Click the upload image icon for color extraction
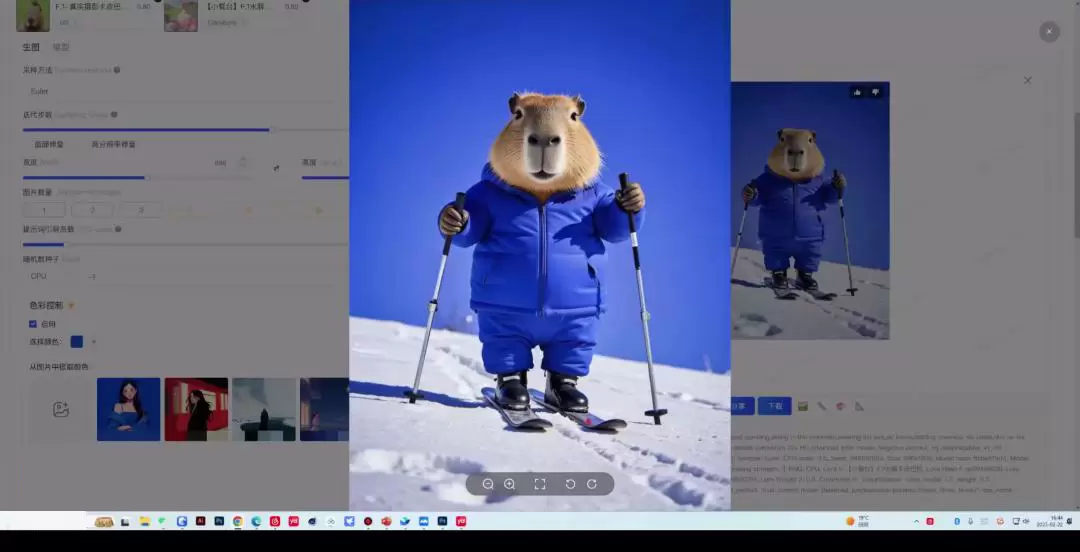The width and height of the screenshot is (1080, 552). click(61, 409)
